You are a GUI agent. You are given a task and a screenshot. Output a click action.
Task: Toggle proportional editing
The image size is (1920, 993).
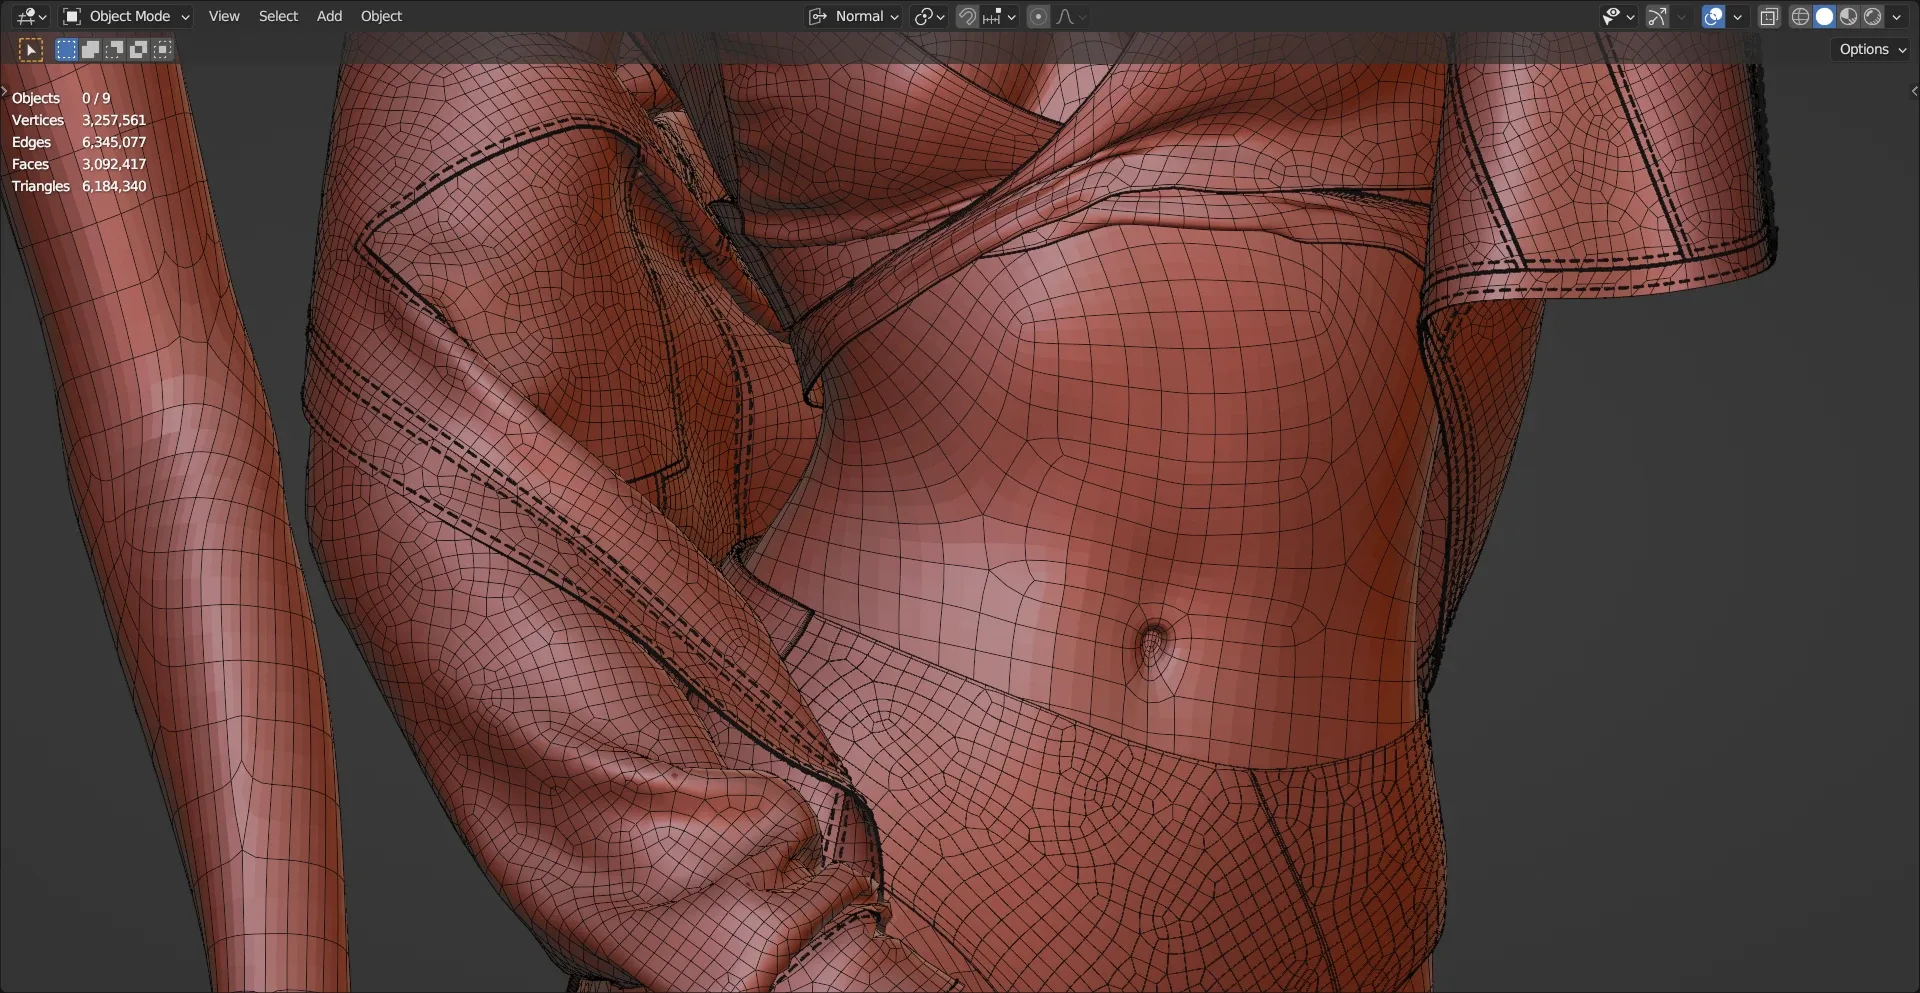(1038, 16)
